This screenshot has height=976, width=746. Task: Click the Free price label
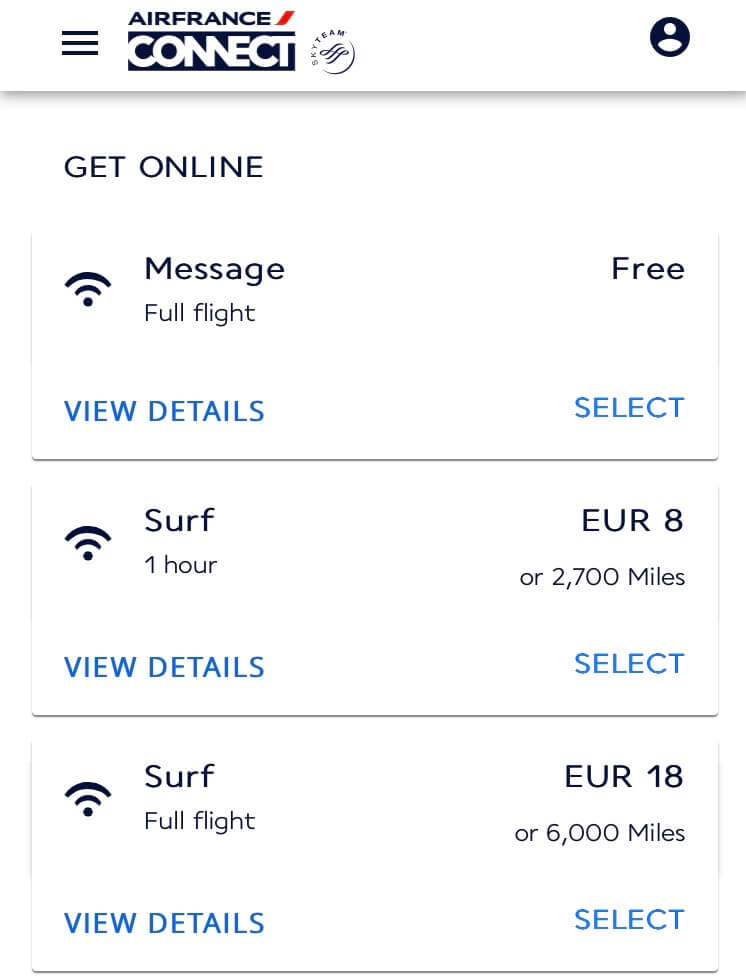click(x=648, y=269)
